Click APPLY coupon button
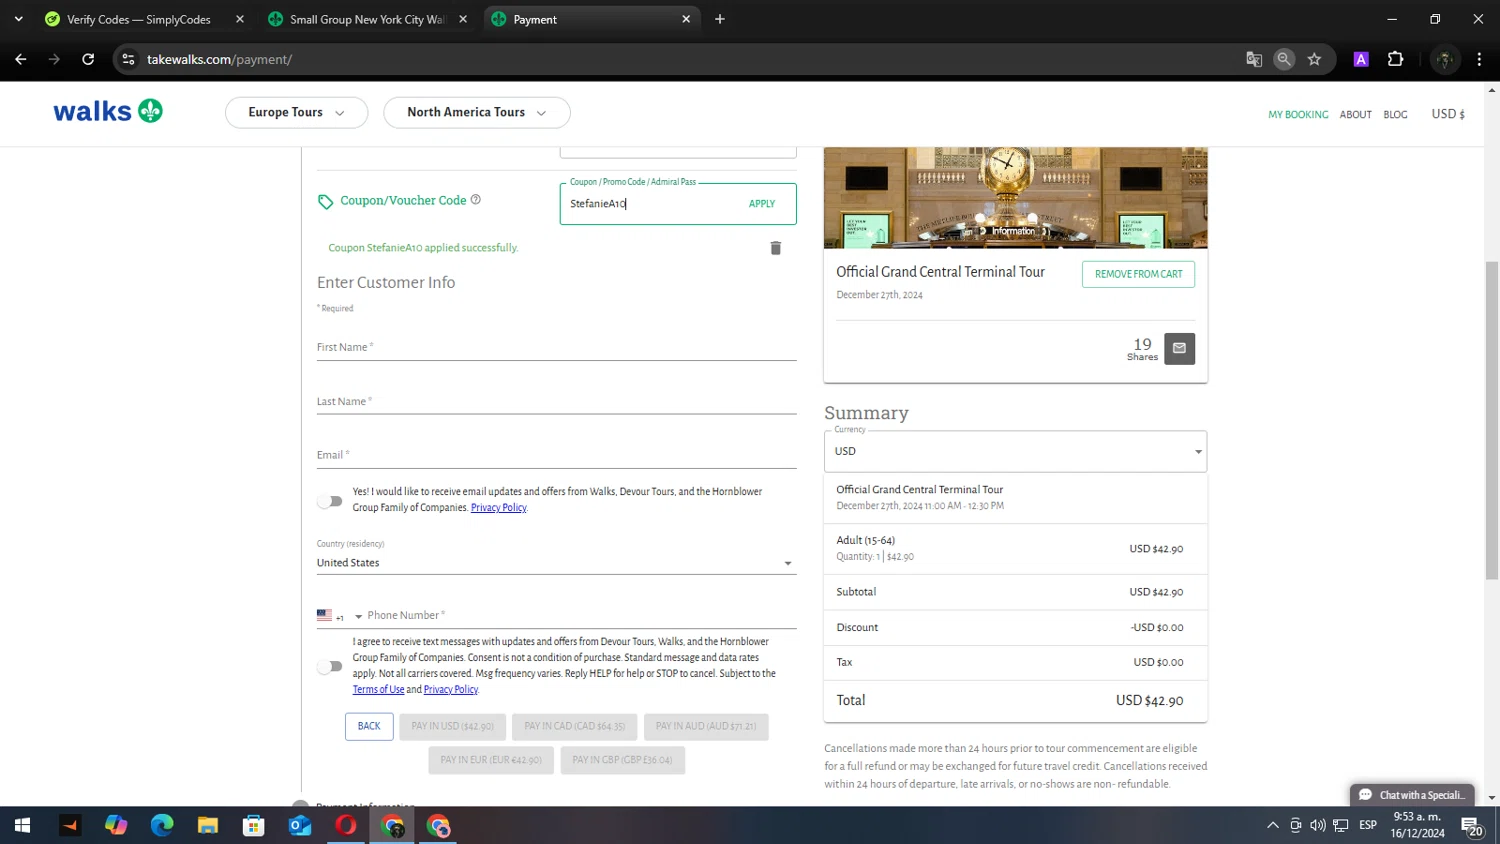The image size is (1500, 844). pyautogui.click(x=762, y=204)
